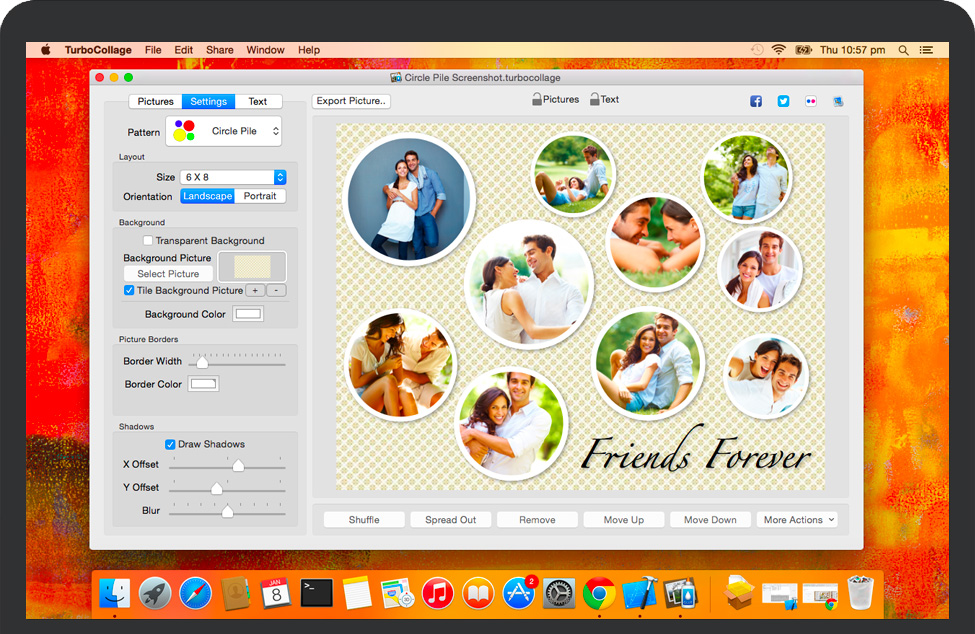Click the Twitter share icon
The height and width of the screenshot is (634, 975).
pyautogui.click(x=783, y=101)
